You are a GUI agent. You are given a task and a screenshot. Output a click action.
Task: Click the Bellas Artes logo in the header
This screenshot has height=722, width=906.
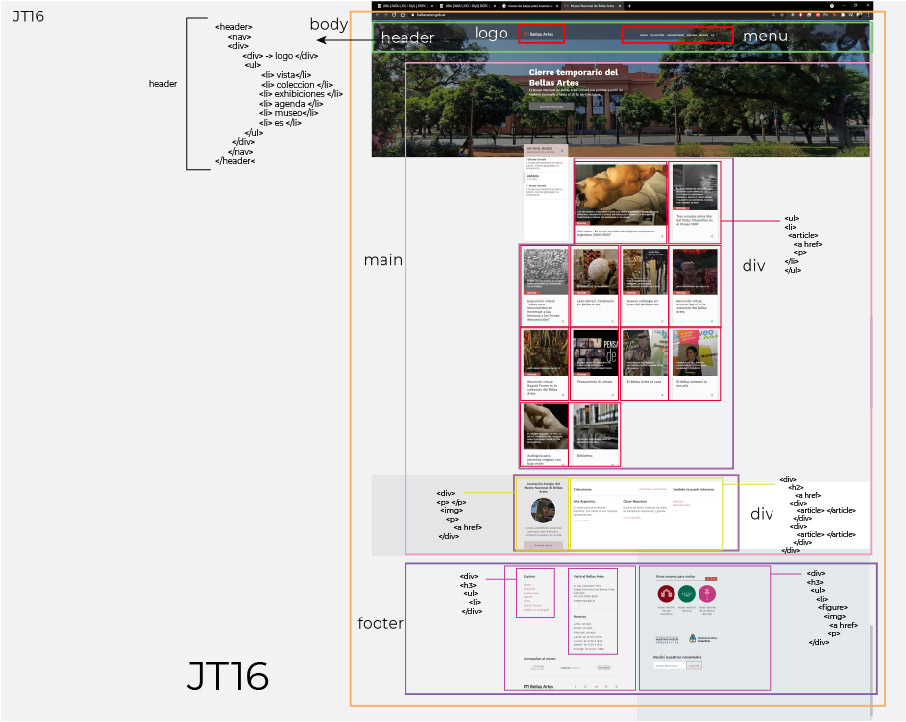tap(541, 34)
